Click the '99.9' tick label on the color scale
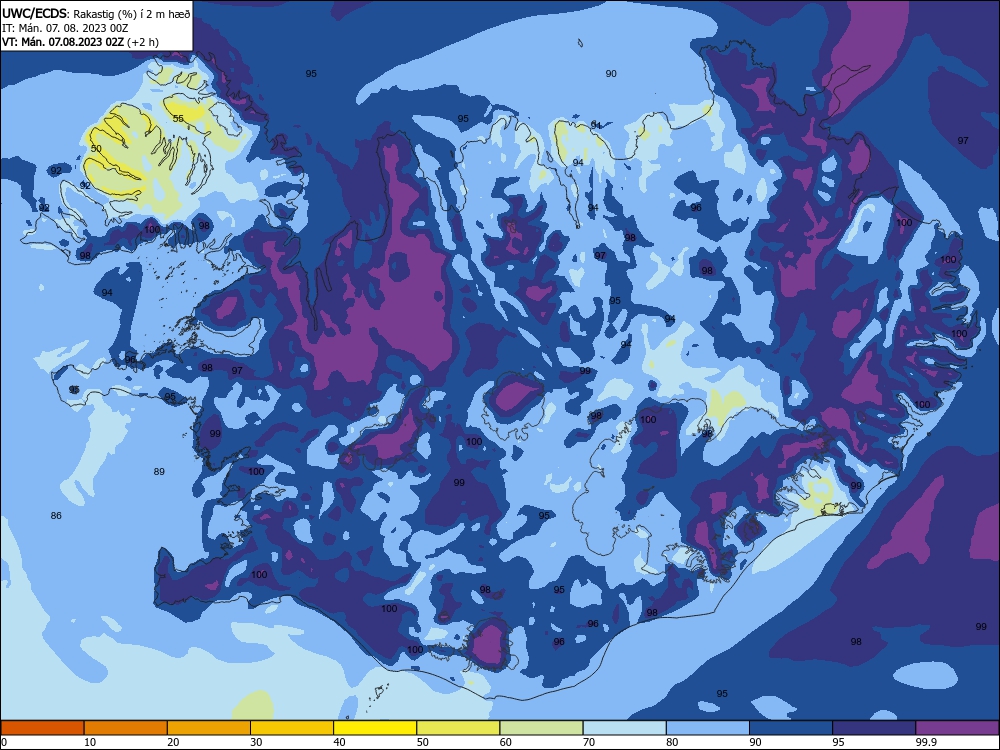 click(x=927, y=742)
